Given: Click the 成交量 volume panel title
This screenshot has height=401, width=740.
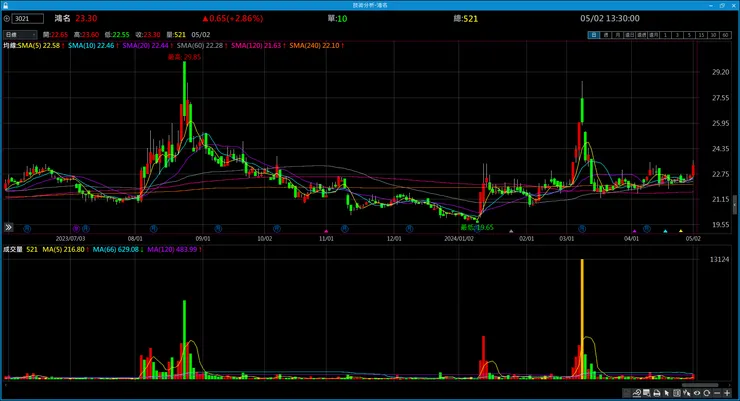Looking at the screenshot, I should [x=13, y=249].
